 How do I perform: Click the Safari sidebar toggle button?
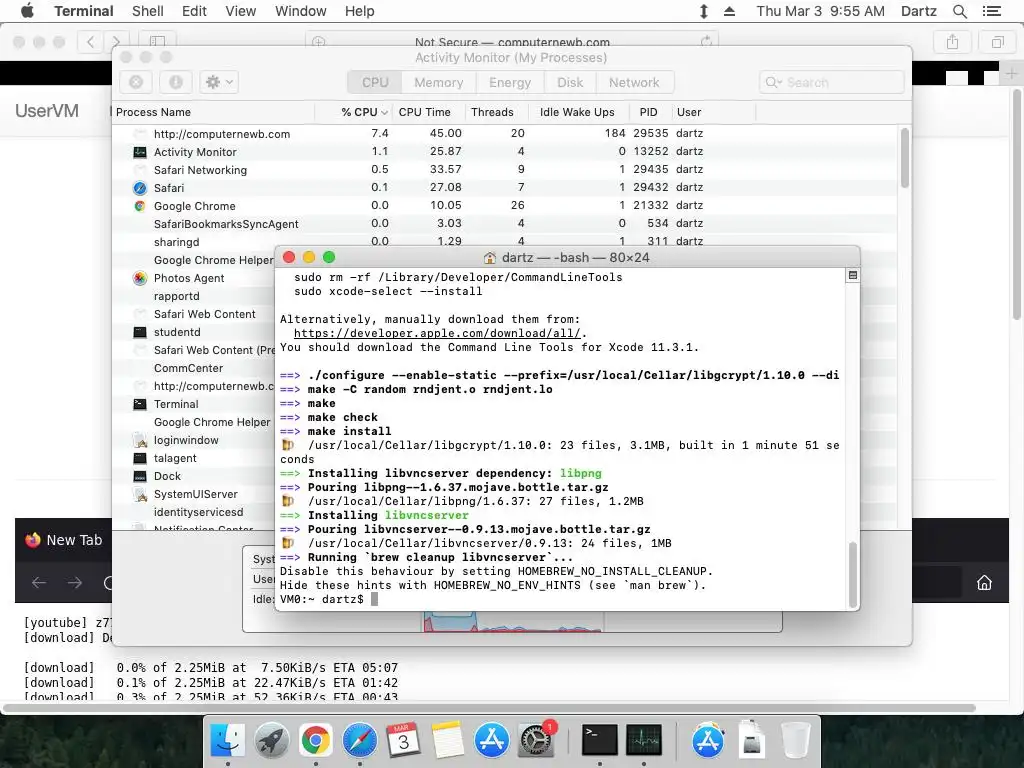coord(157,42)
